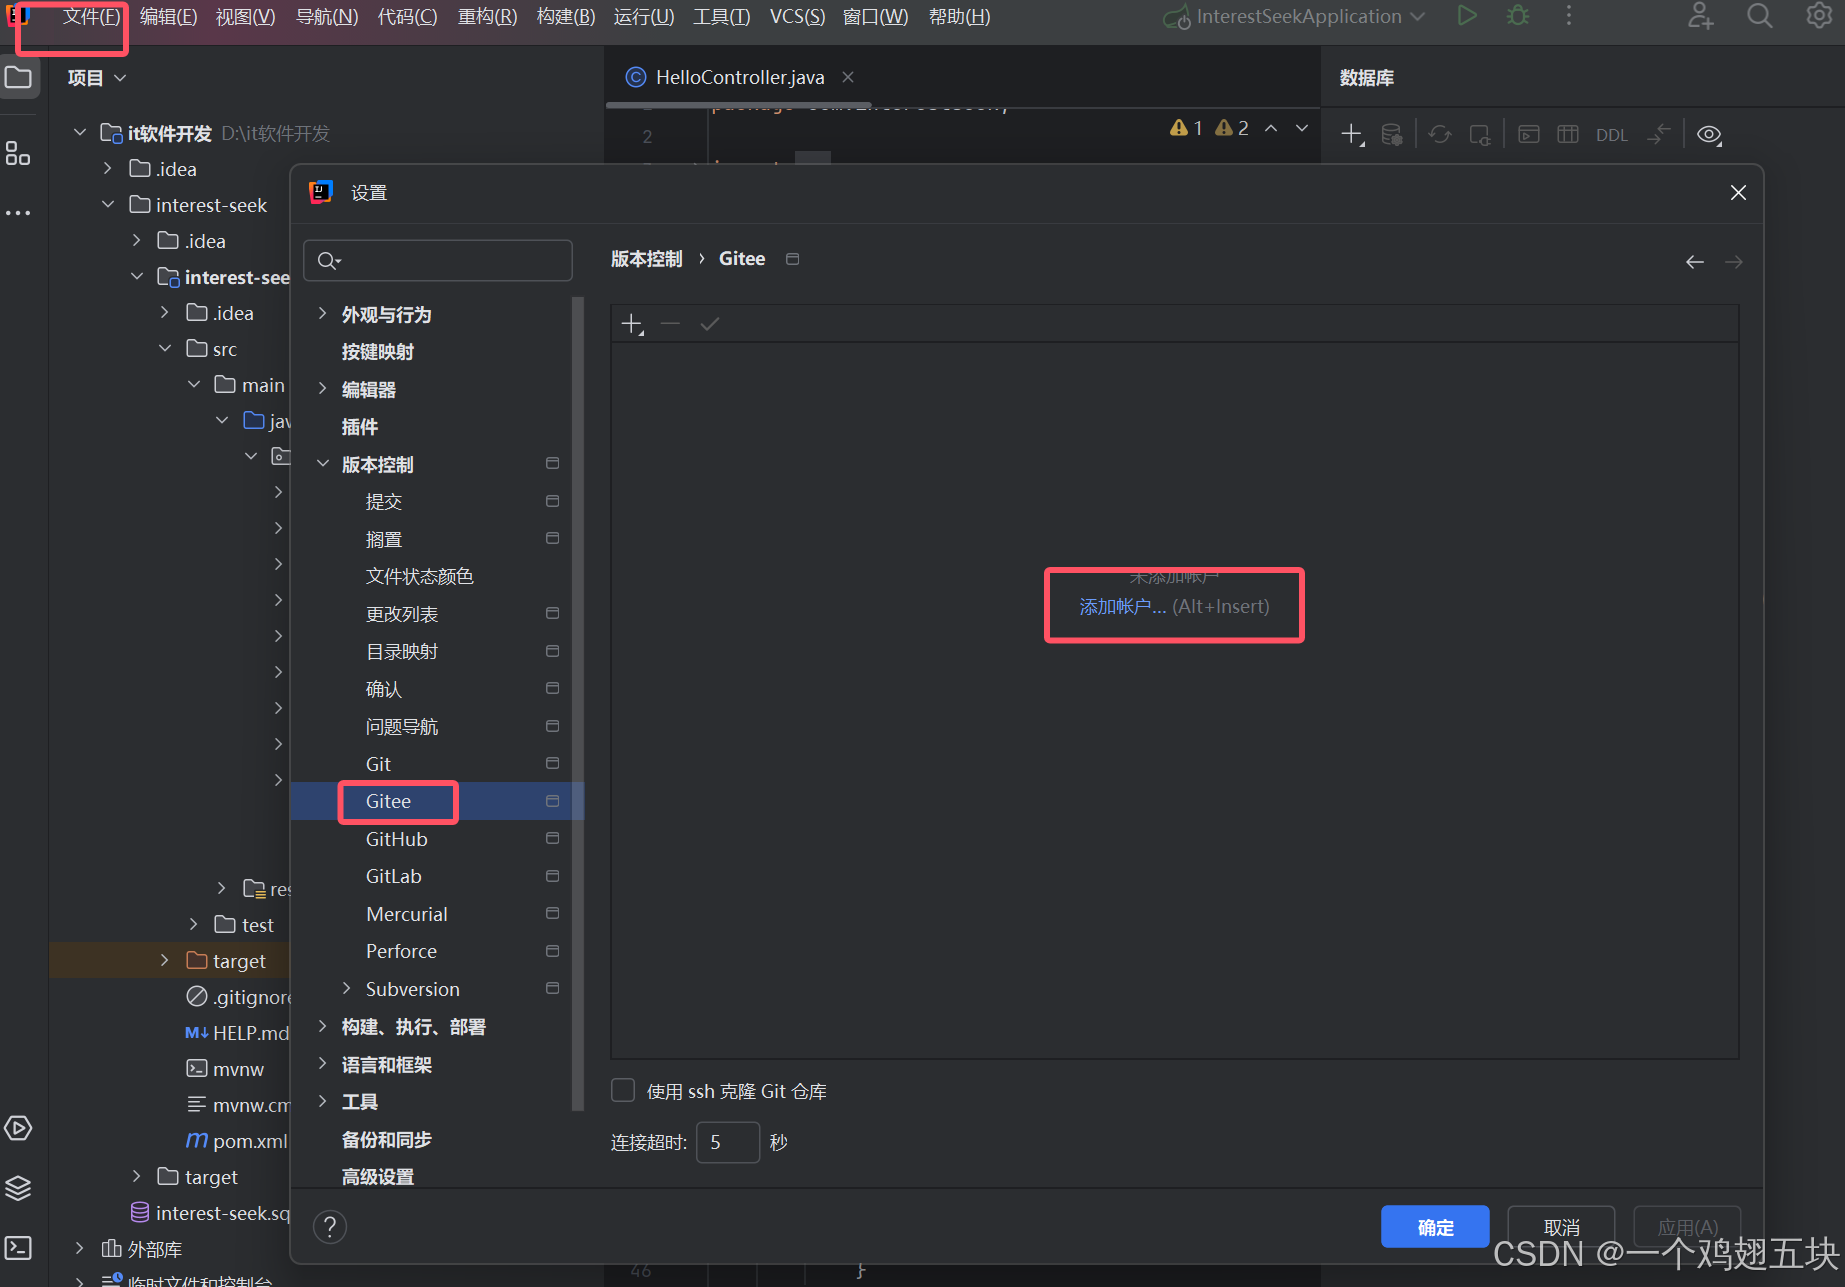1845x1287 pixels.
Task: Enable the SSH clone Git repository checkbox
Action: pos(623,1090)
